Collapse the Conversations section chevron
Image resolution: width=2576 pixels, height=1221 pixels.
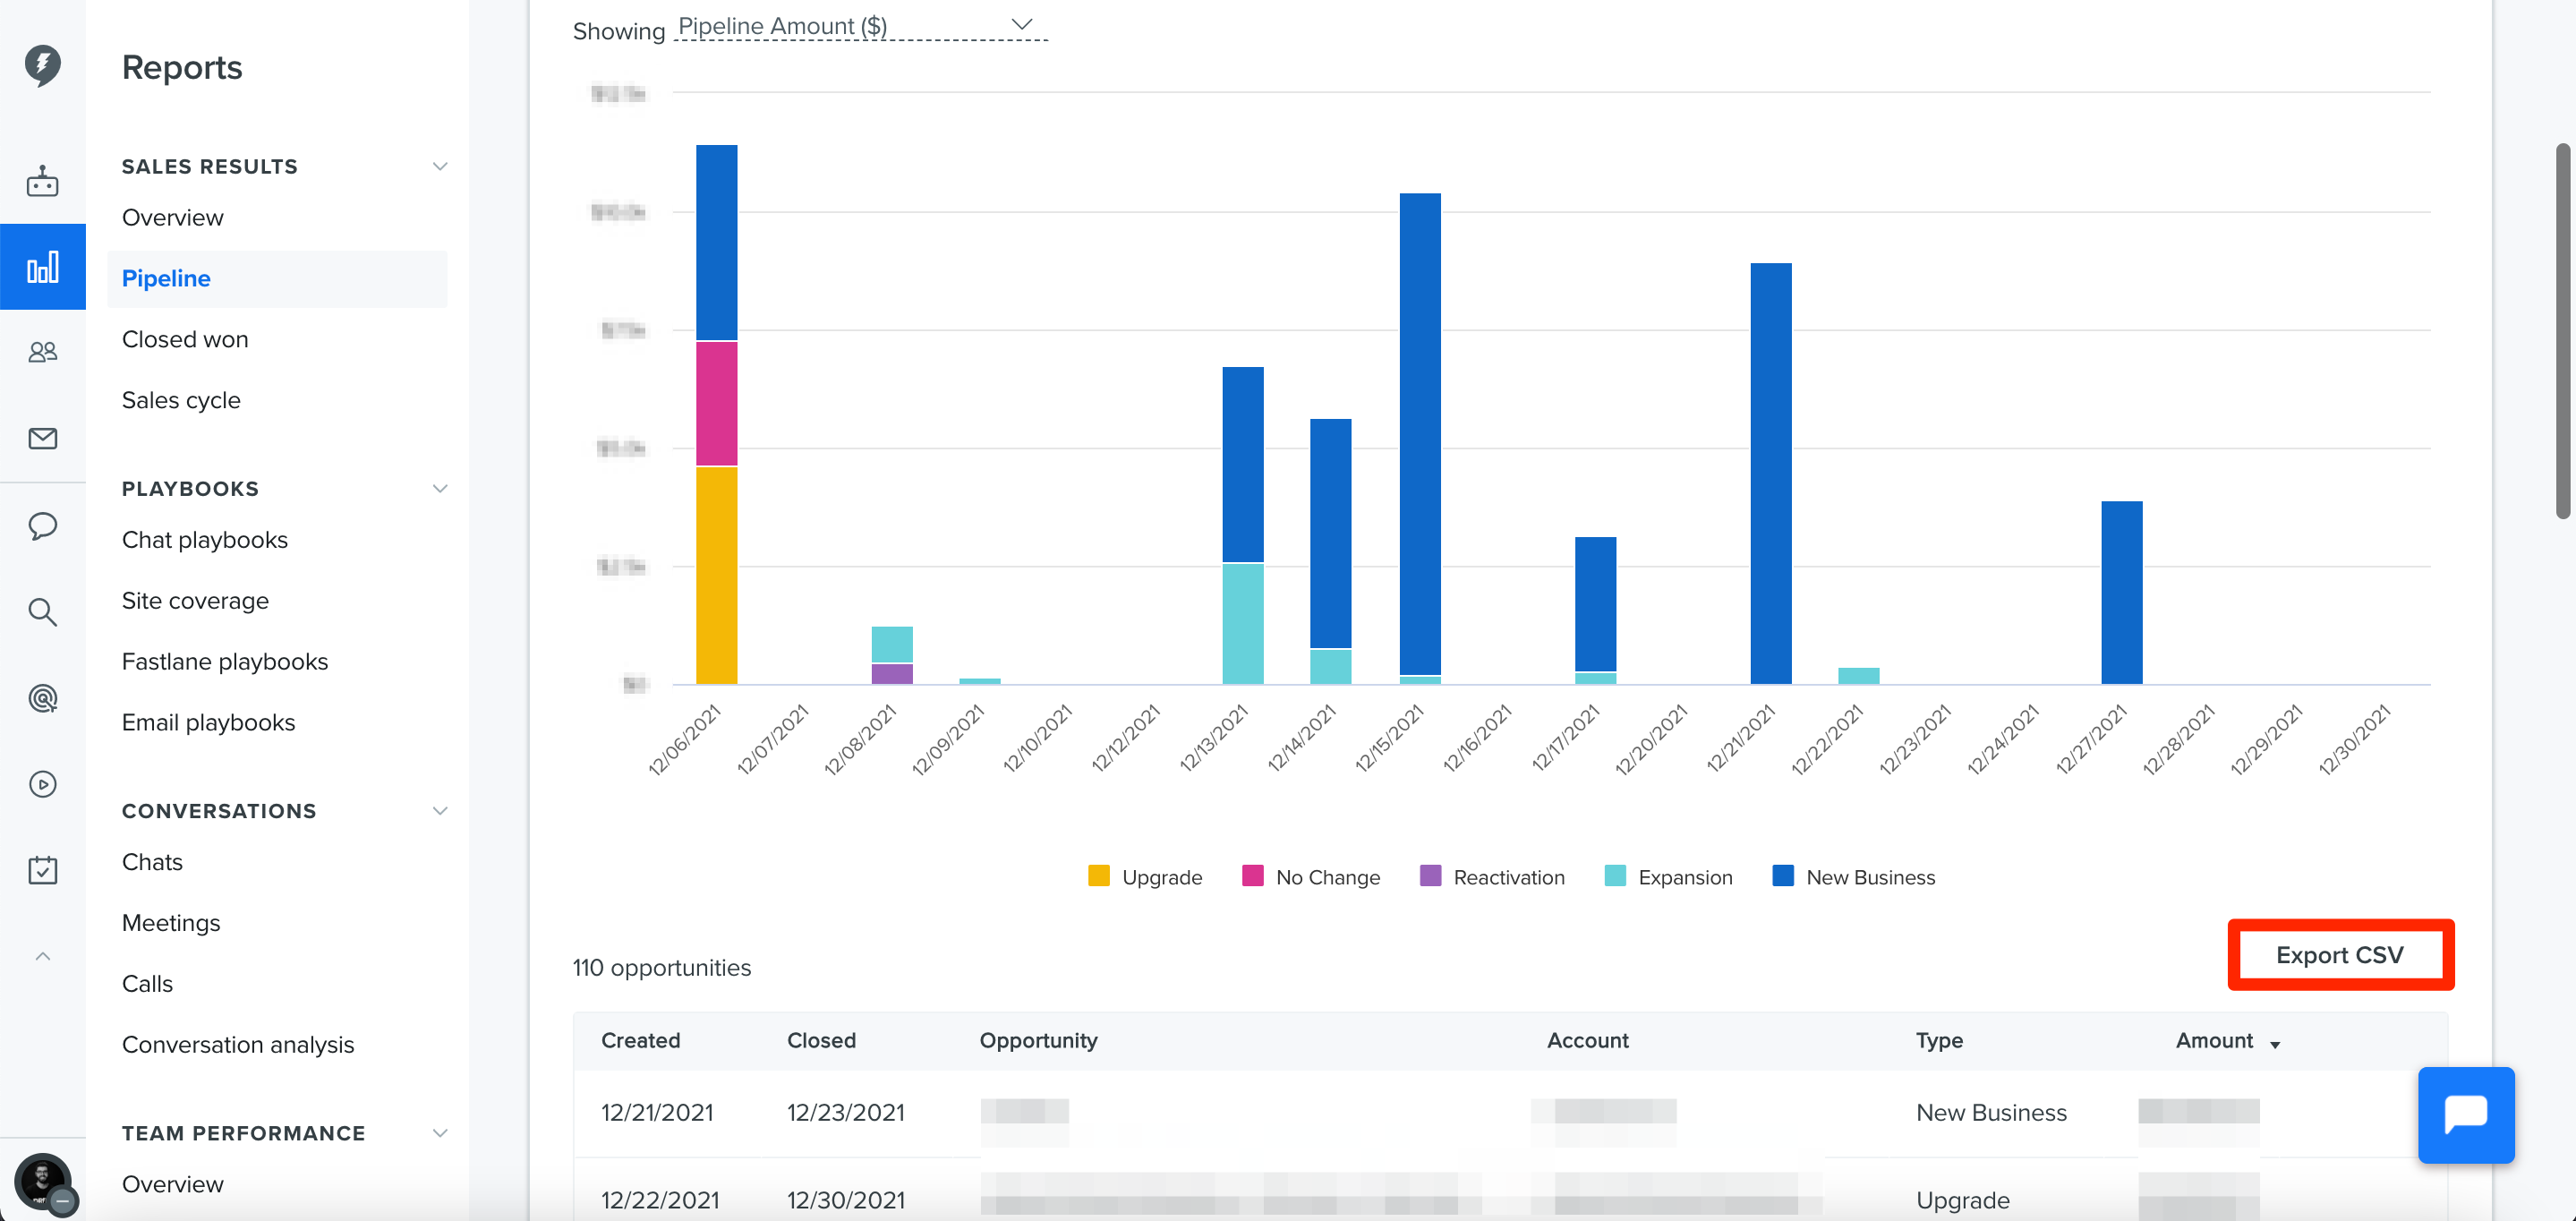439,810
